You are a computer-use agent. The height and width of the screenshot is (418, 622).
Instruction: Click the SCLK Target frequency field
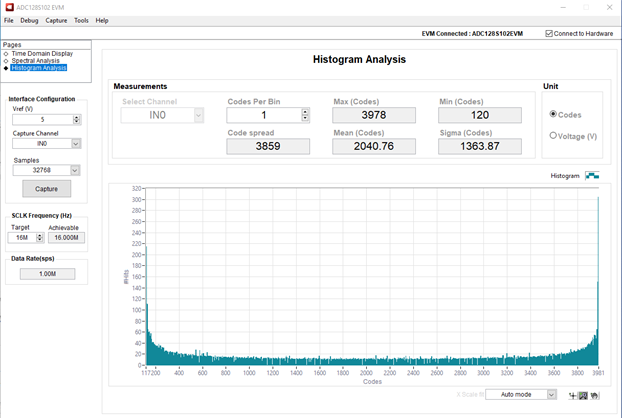coord(22,238)
